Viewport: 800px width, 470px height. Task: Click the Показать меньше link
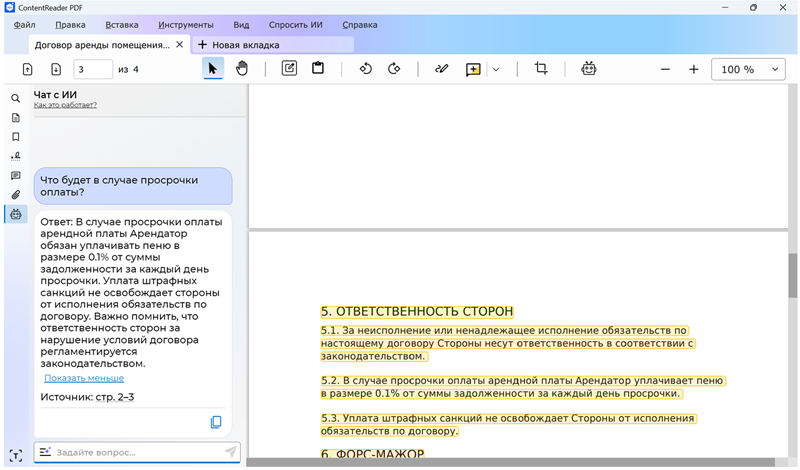[84, 378]
